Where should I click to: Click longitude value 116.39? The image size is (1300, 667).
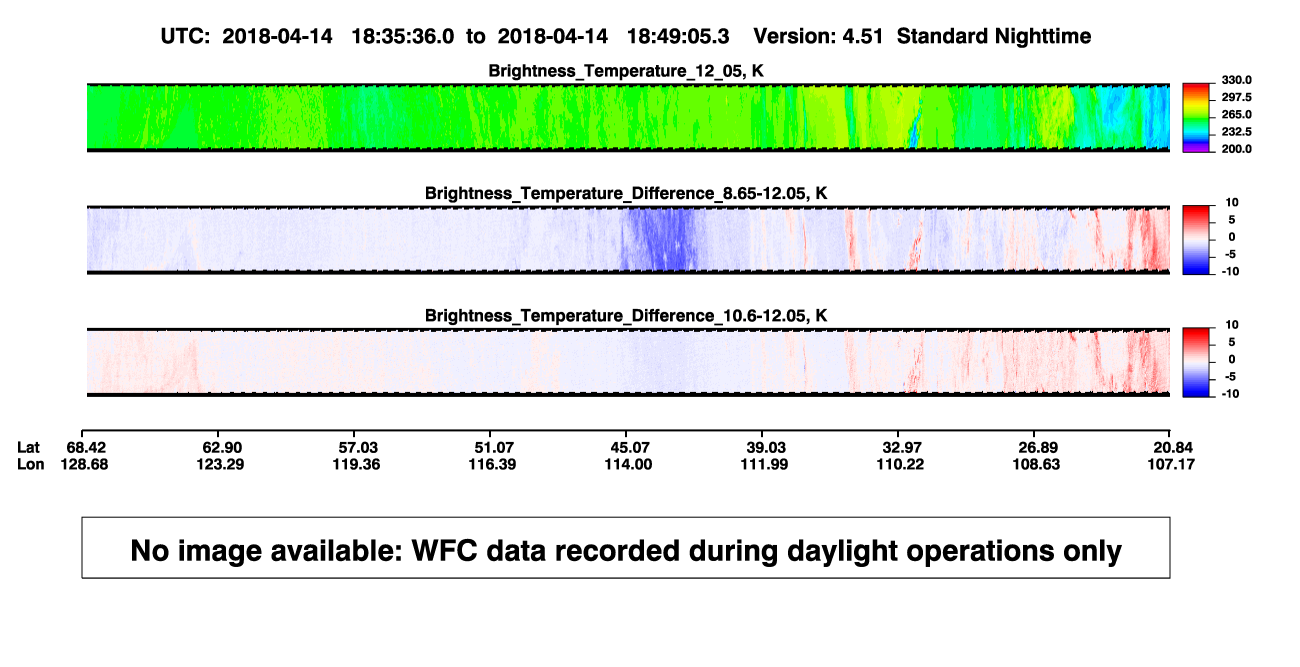point(494,464)
